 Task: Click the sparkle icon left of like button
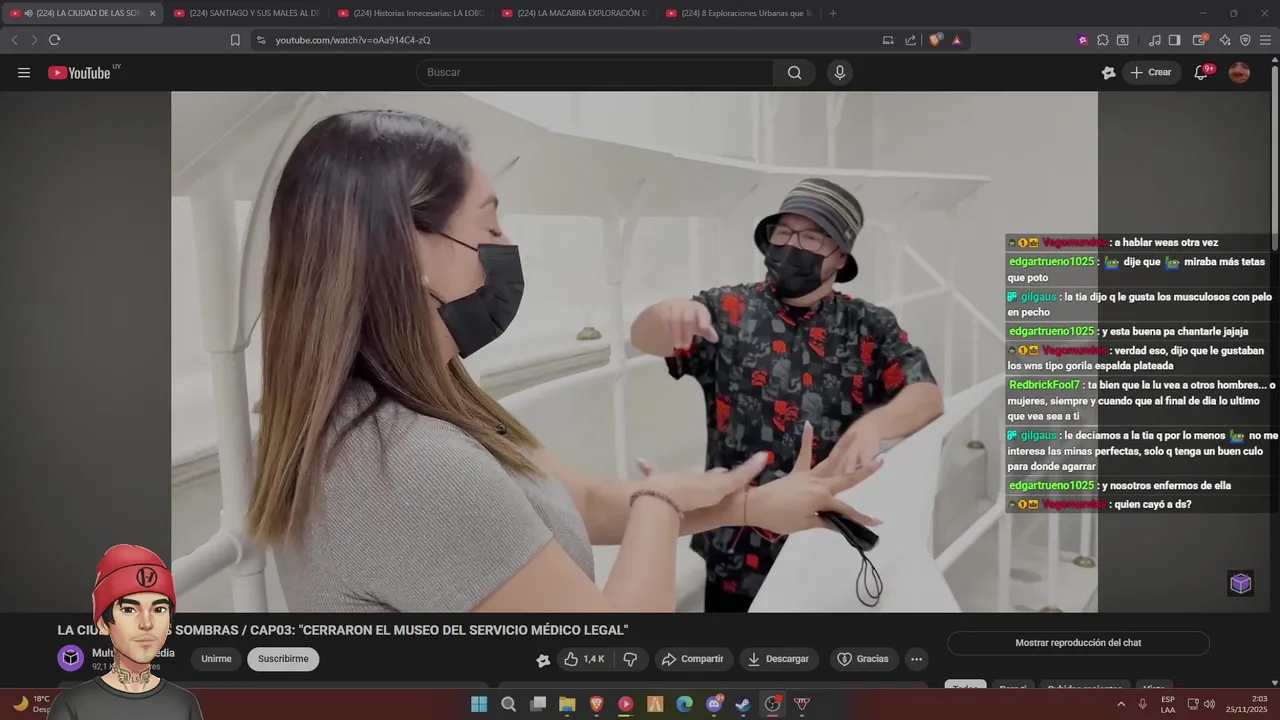pyautogui.click(x=543, y=660)
